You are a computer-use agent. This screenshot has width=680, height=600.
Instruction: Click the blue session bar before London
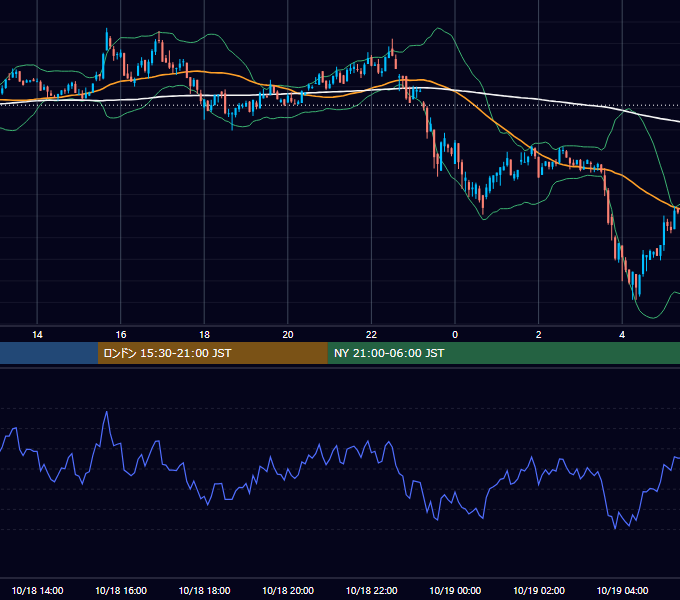[49, 353]
